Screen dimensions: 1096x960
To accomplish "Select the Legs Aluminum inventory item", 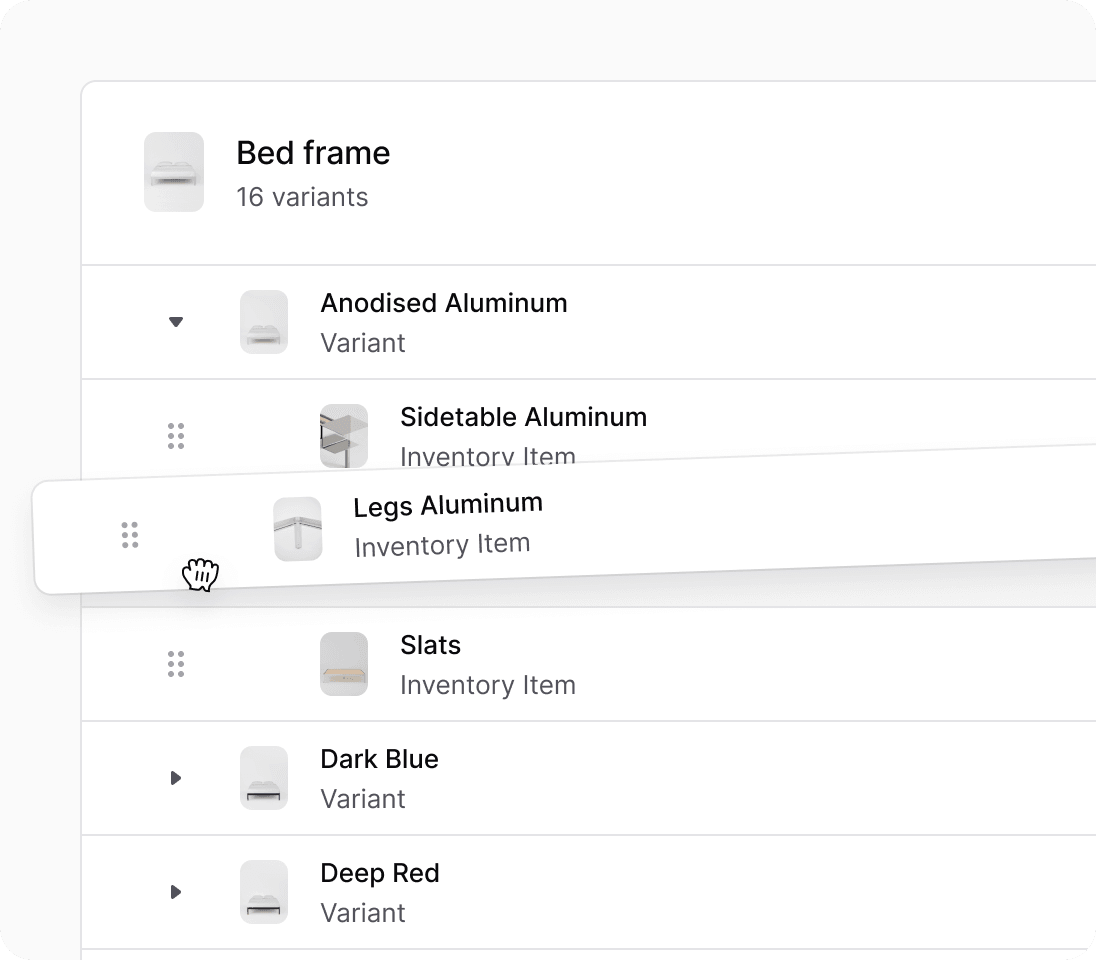I will tap(448, 505).
